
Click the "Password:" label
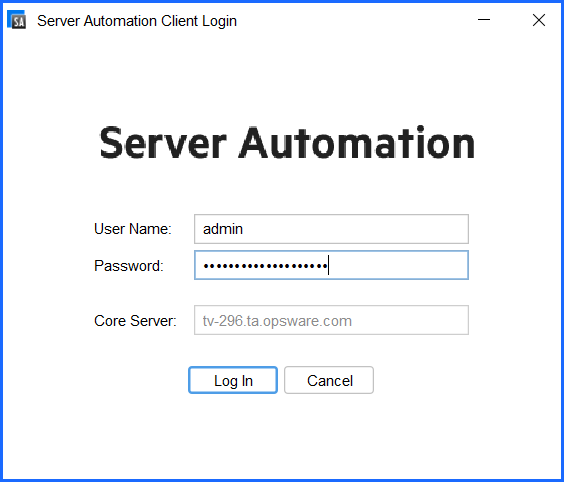click(x=129, y=266)
